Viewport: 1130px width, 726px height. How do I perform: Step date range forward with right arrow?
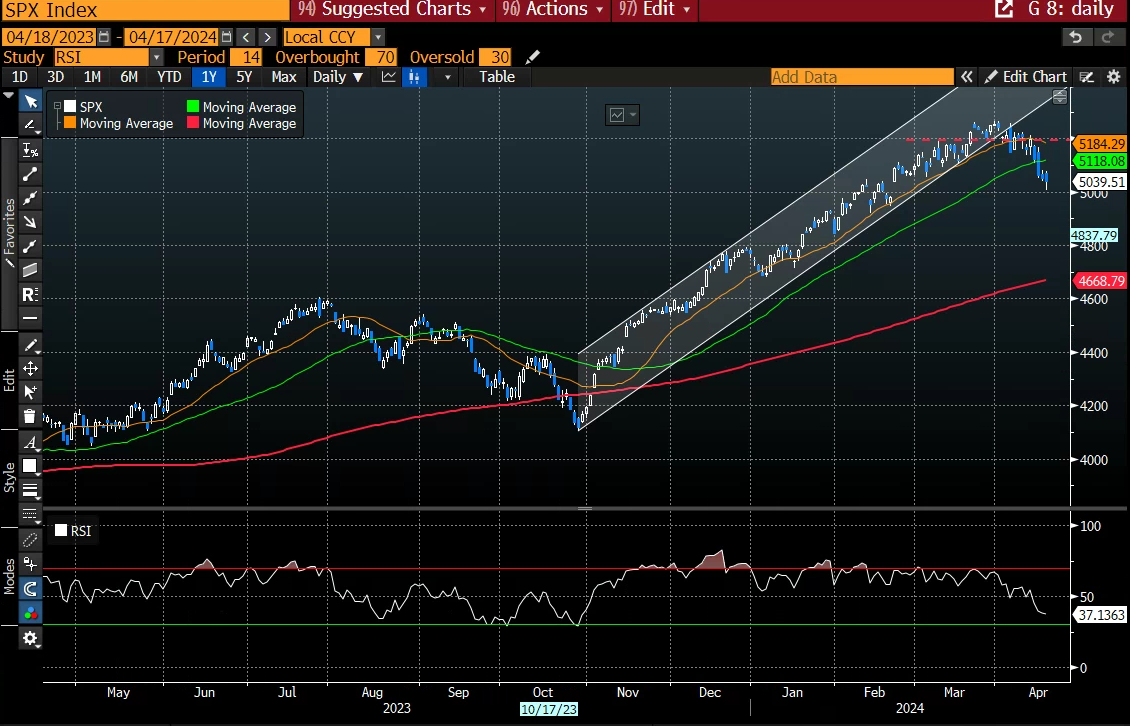pyautogui.click(x=267, y=37)
